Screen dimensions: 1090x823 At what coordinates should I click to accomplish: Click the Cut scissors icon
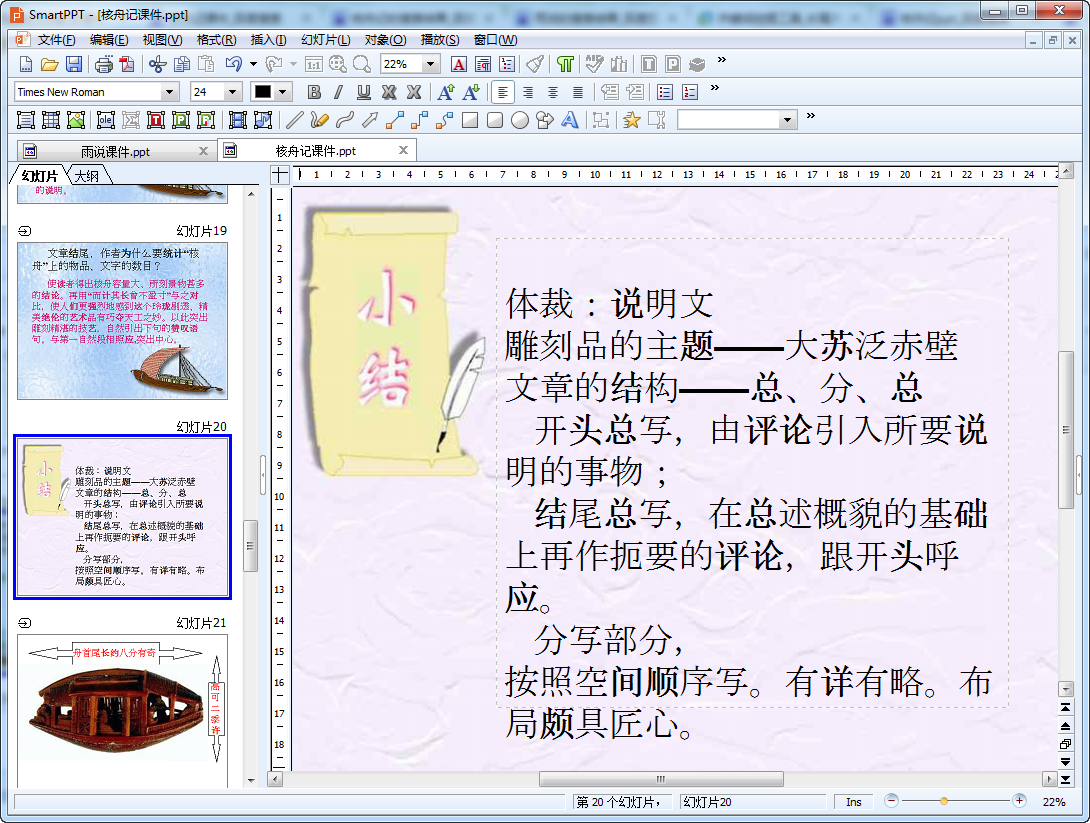(x=157, y=64)
